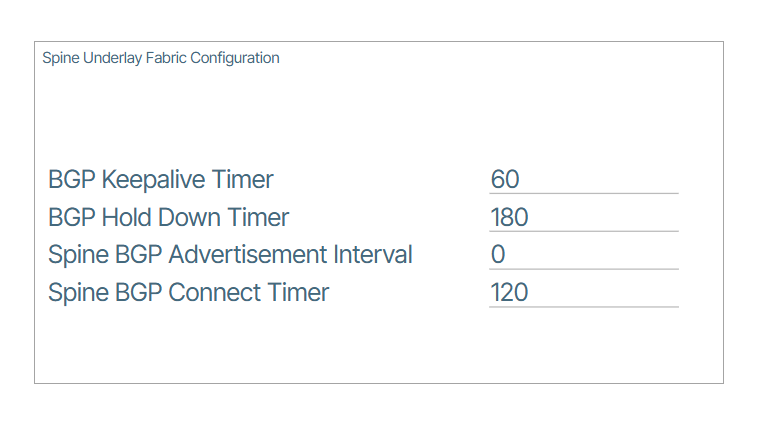Click the underline beneath the Connect Timer value
The height and width of the screenshot is (436, 766).
tap(583, 306)
